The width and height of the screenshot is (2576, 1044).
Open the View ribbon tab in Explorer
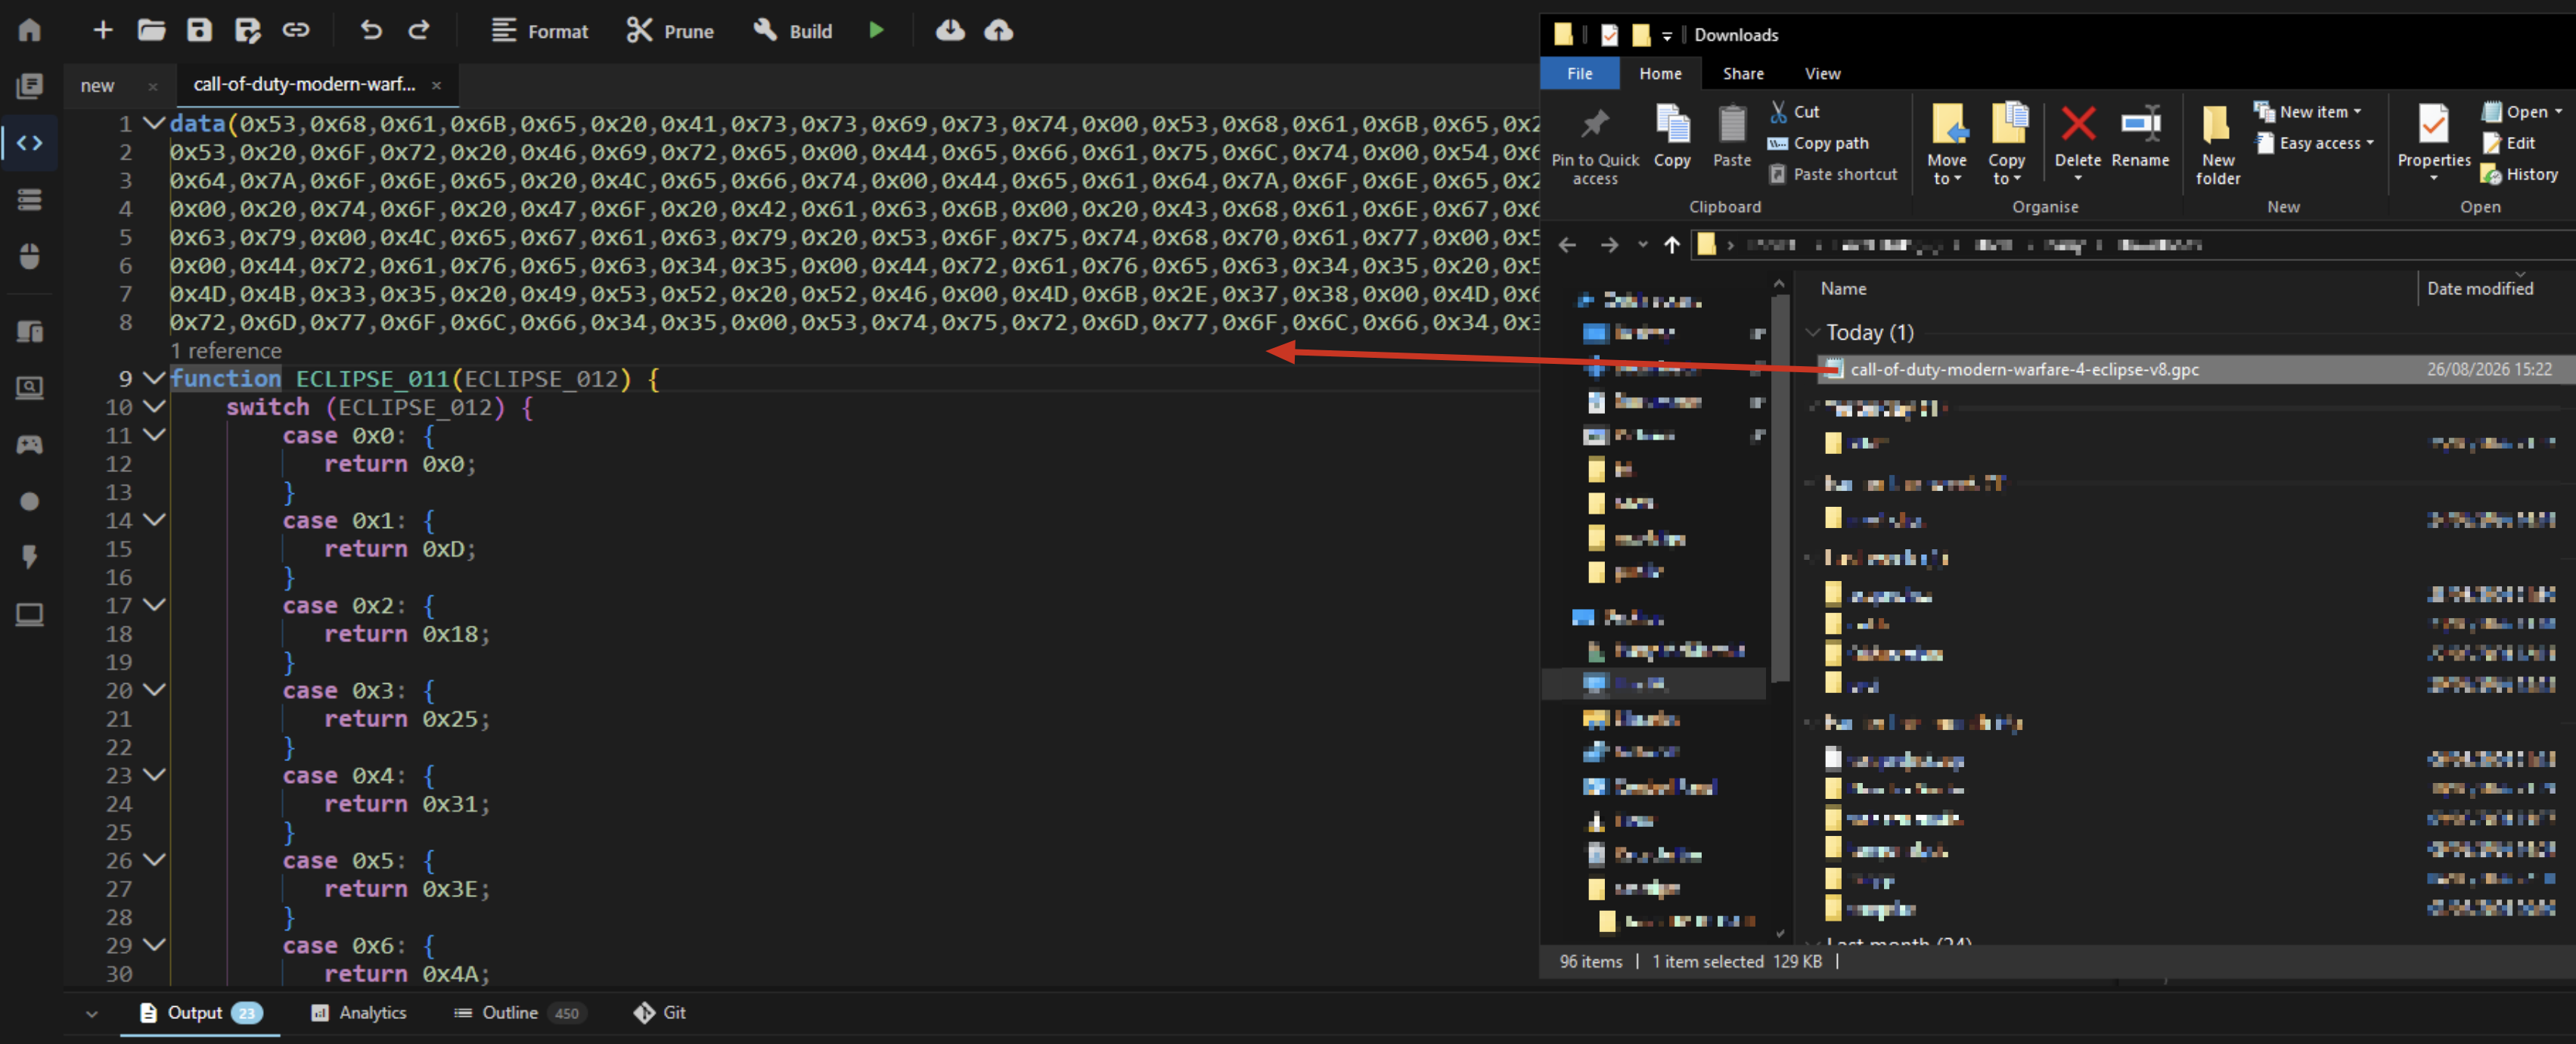point(1822,74)
